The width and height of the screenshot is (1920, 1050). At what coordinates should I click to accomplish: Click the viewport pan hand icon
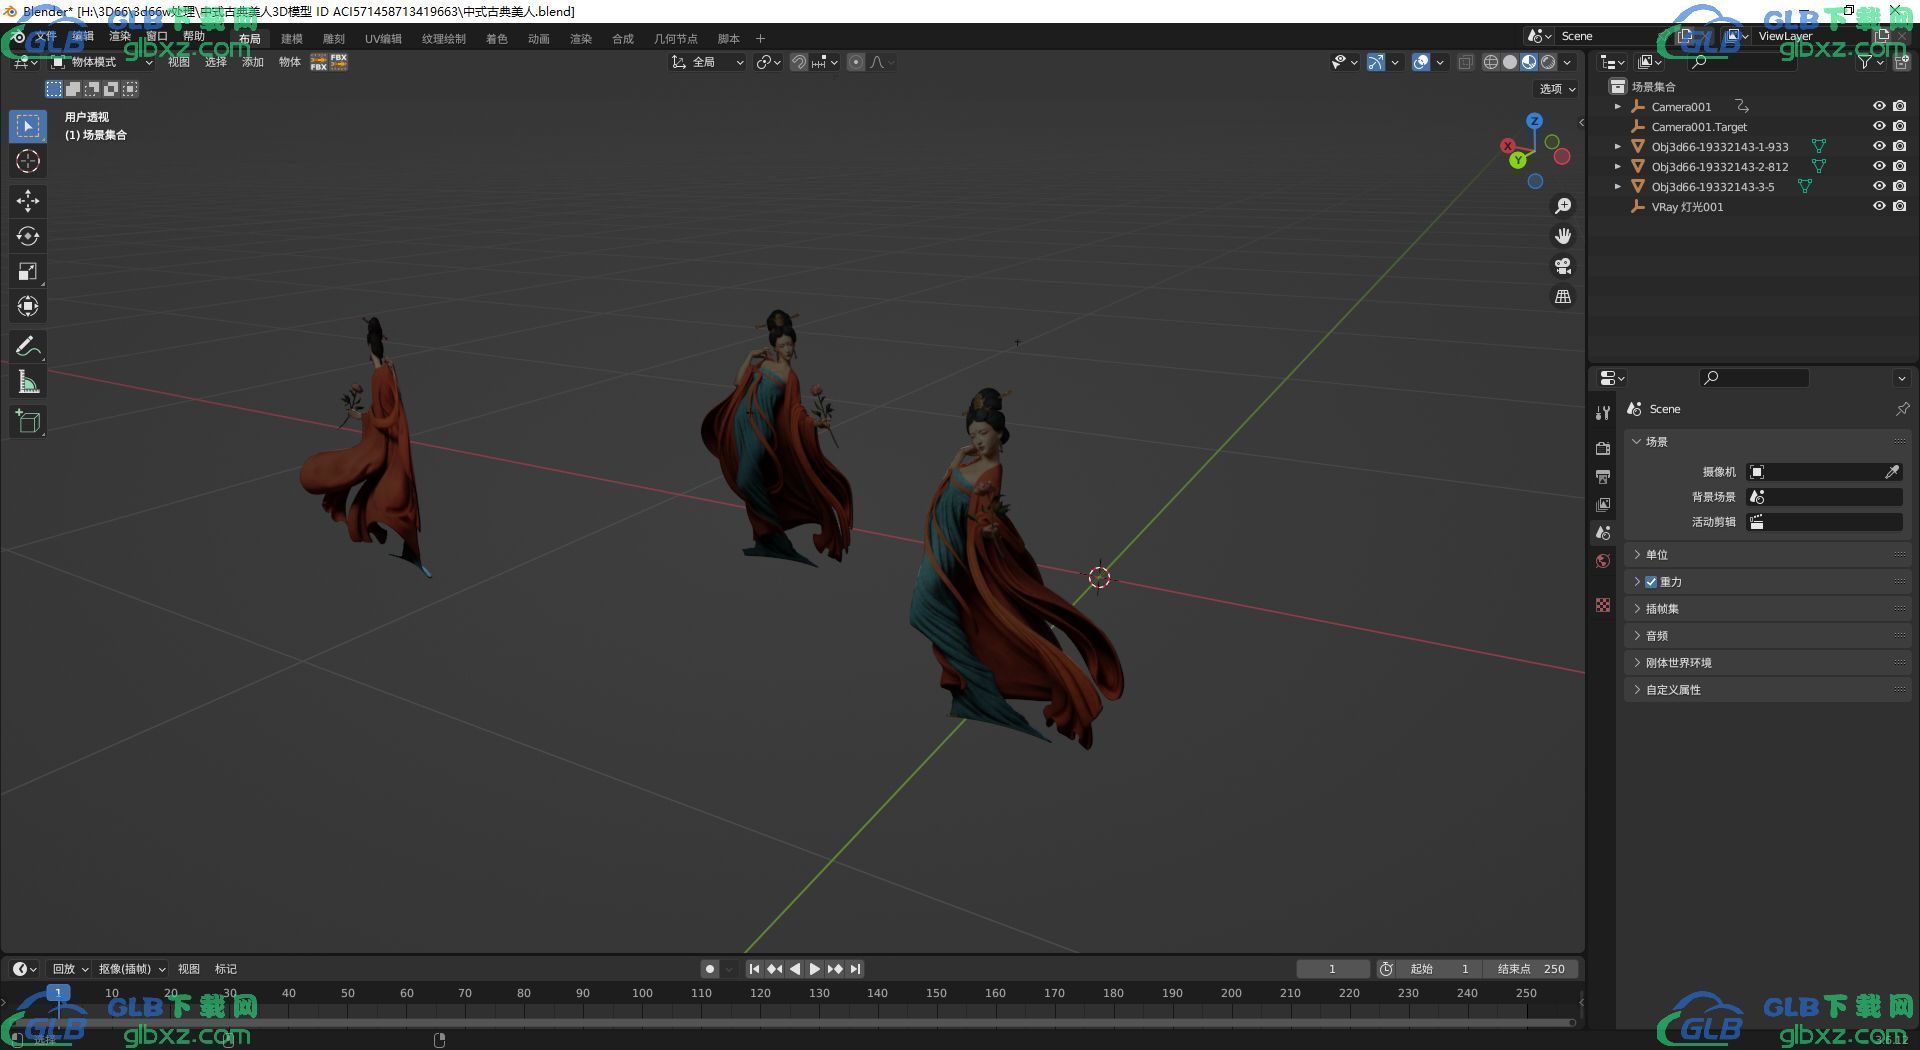(x=1562, y=236)
